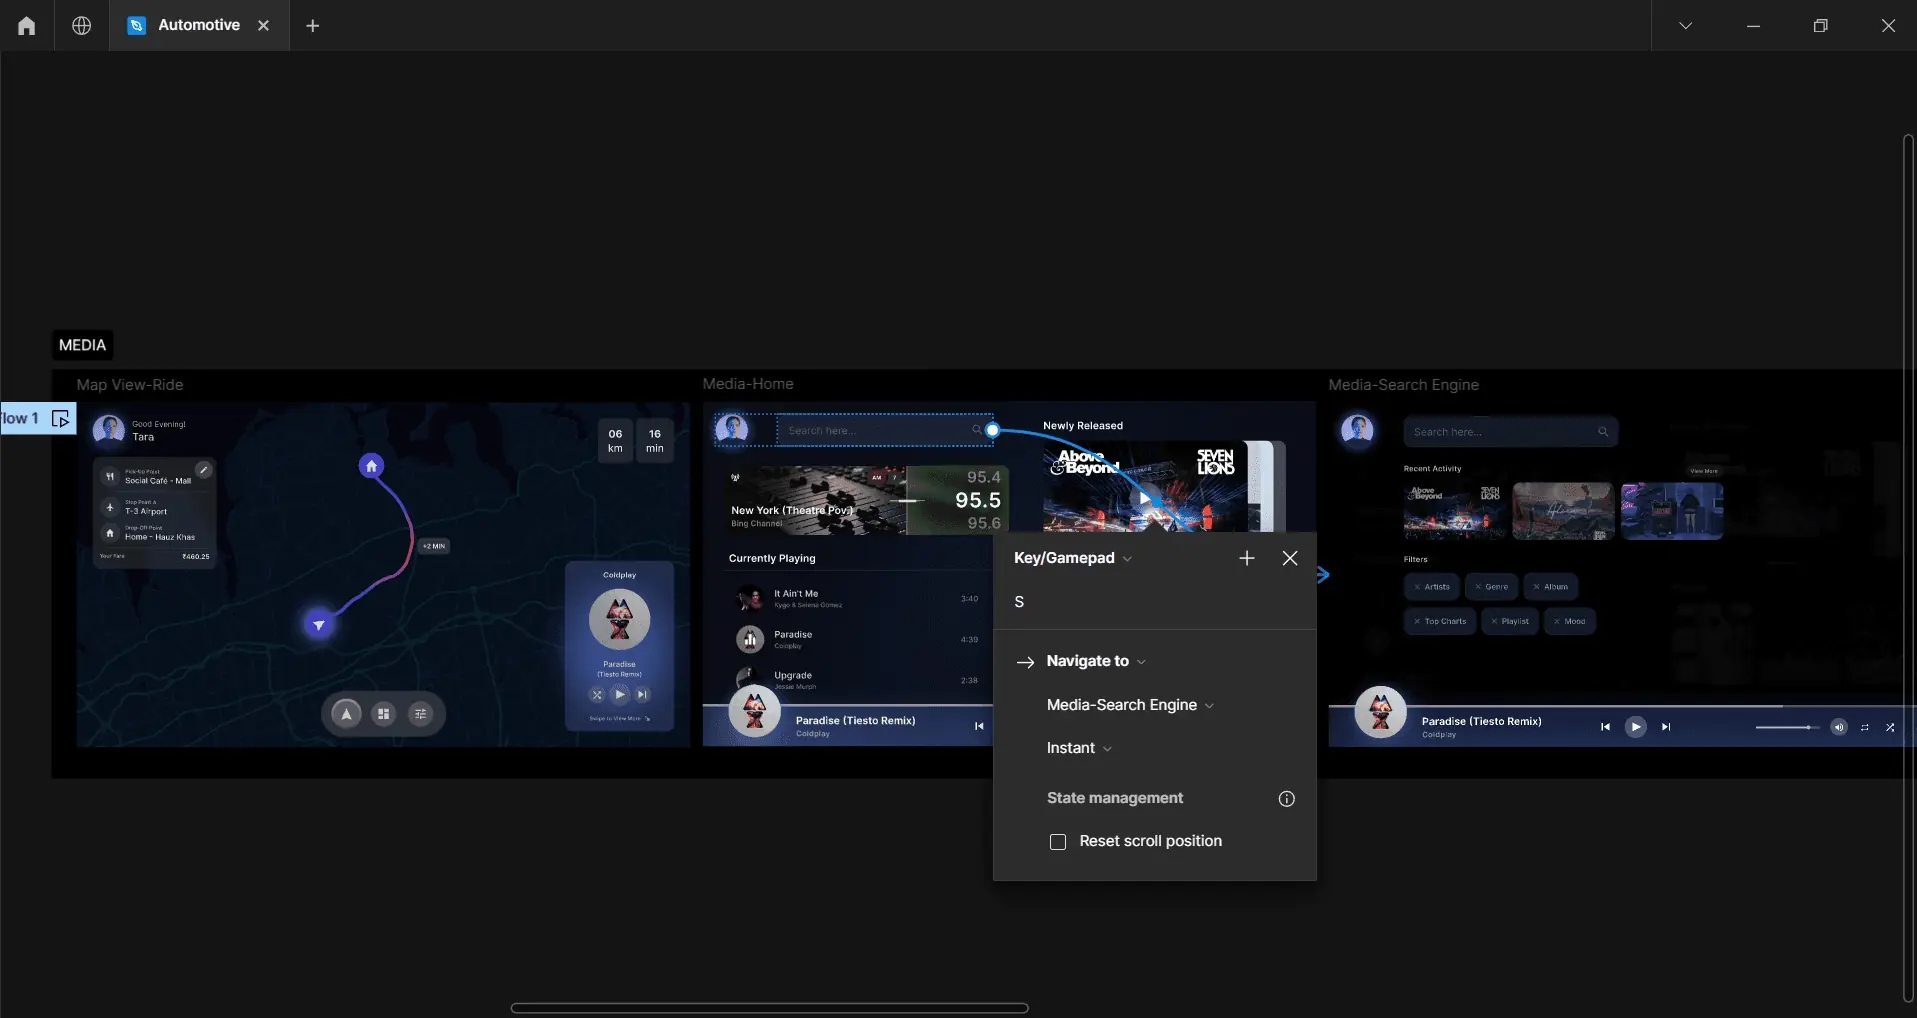
Task: Enable Reset scroll position checkbox
Action: pyautogui.click(x=1058, y=842)
